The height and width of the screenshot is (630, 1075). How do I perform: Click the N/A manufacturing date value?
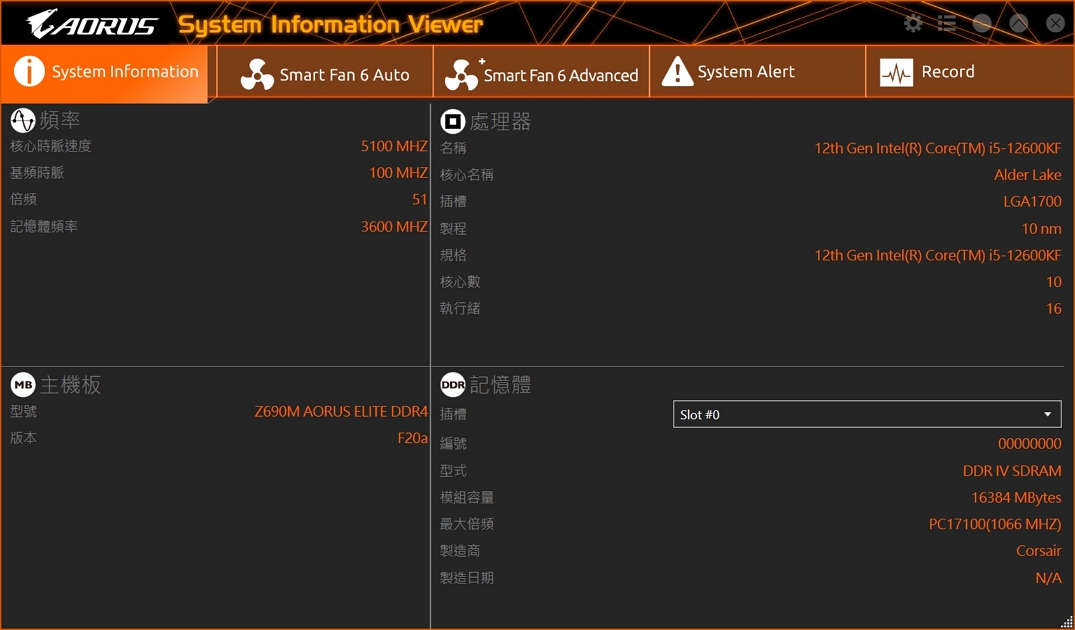point(1048,578)
